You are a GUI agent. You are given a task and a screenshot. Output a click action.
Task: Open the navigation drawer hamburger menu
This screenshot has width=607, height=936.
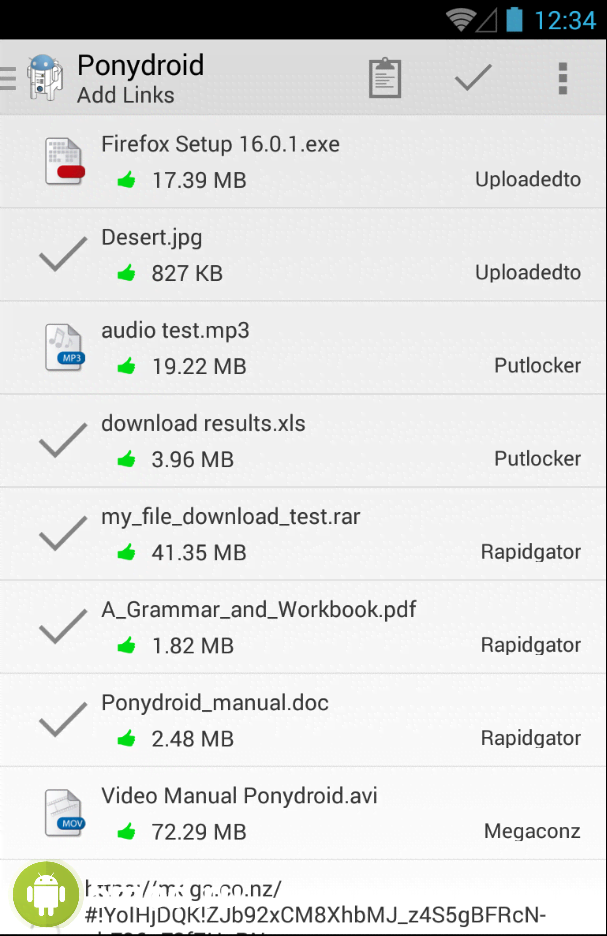coord(8,78)
